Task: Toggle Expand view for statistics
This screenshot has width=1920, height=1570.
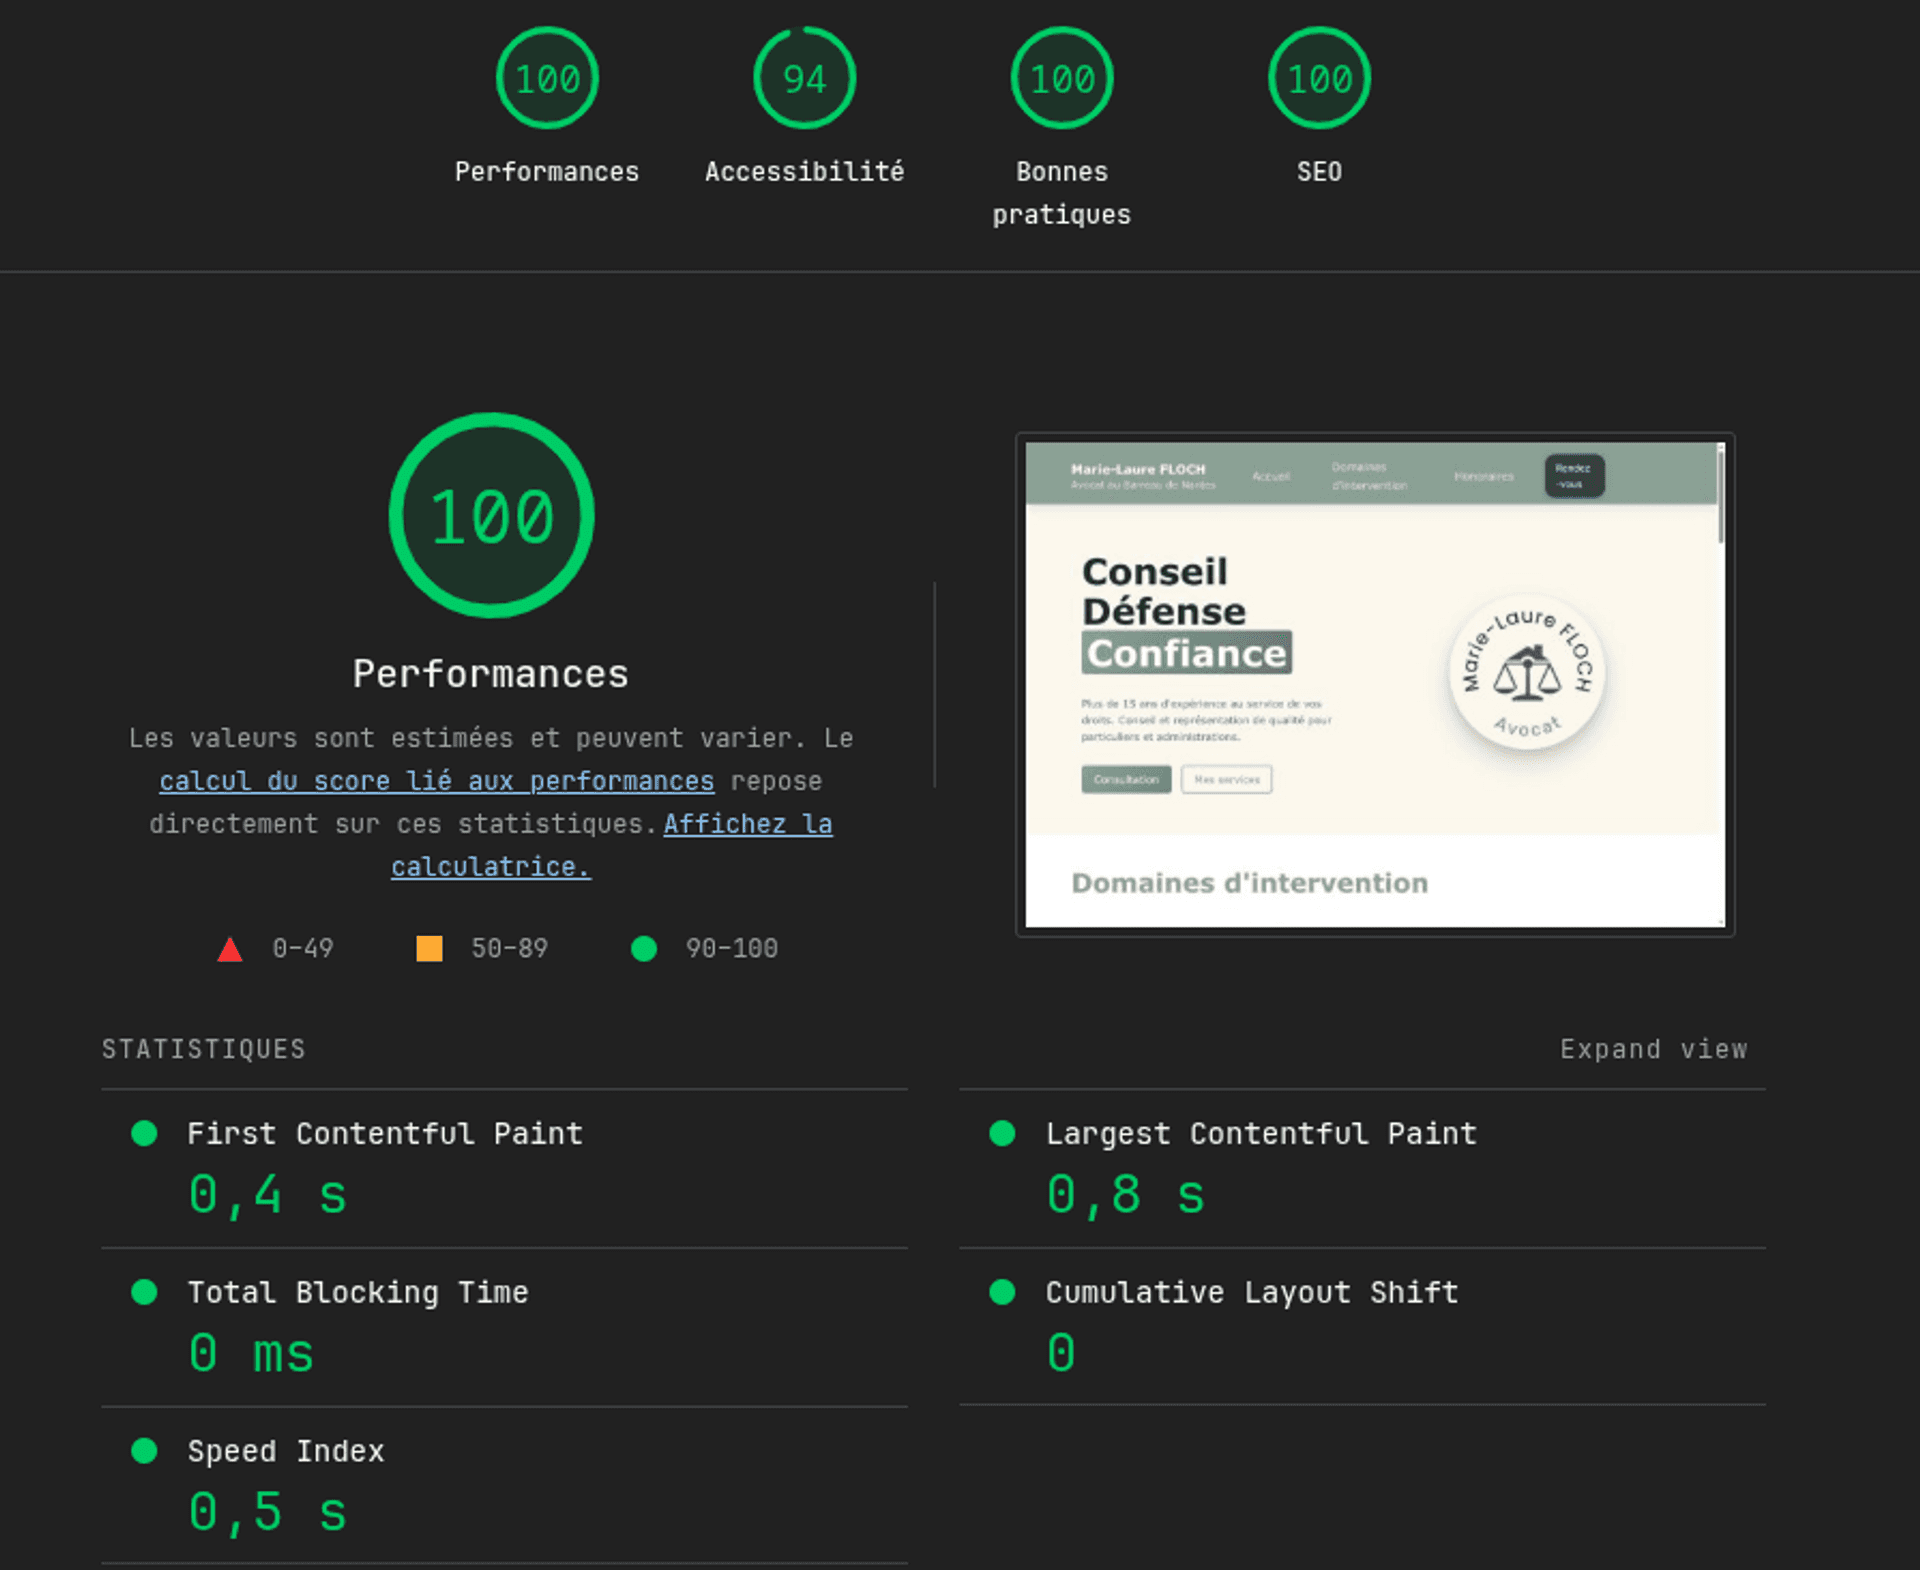Action: pos(1653,1049)
